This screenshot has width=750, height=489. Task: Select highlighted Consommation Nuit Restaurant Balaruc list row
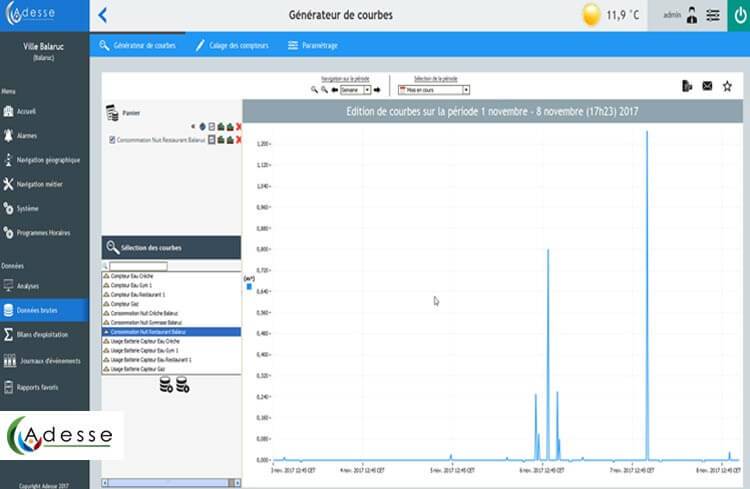coord(171,332)
